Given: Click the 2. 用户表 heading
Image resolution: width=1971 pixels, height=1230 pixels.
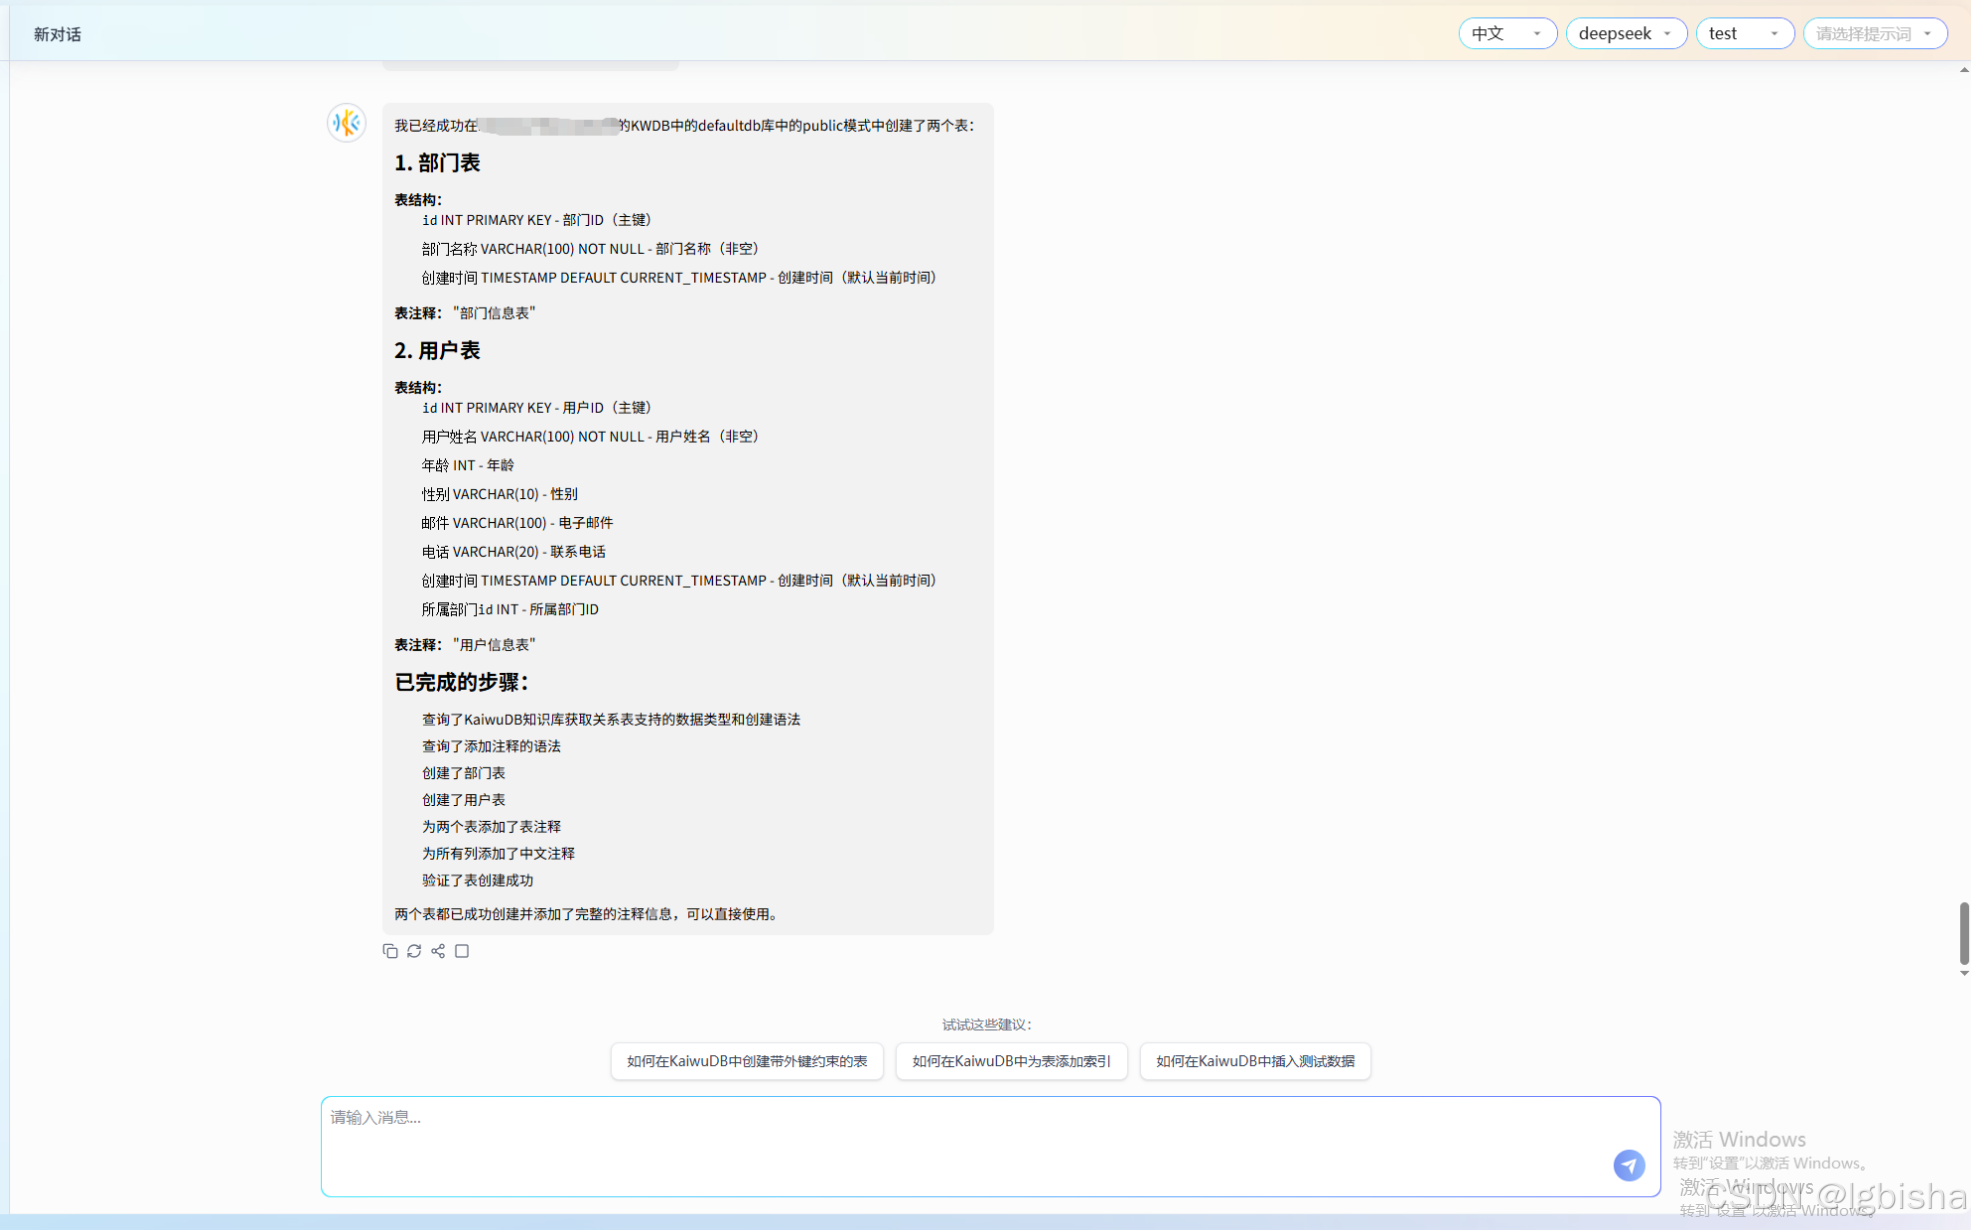Looking at the screenshot, I should tap(437, 351).
